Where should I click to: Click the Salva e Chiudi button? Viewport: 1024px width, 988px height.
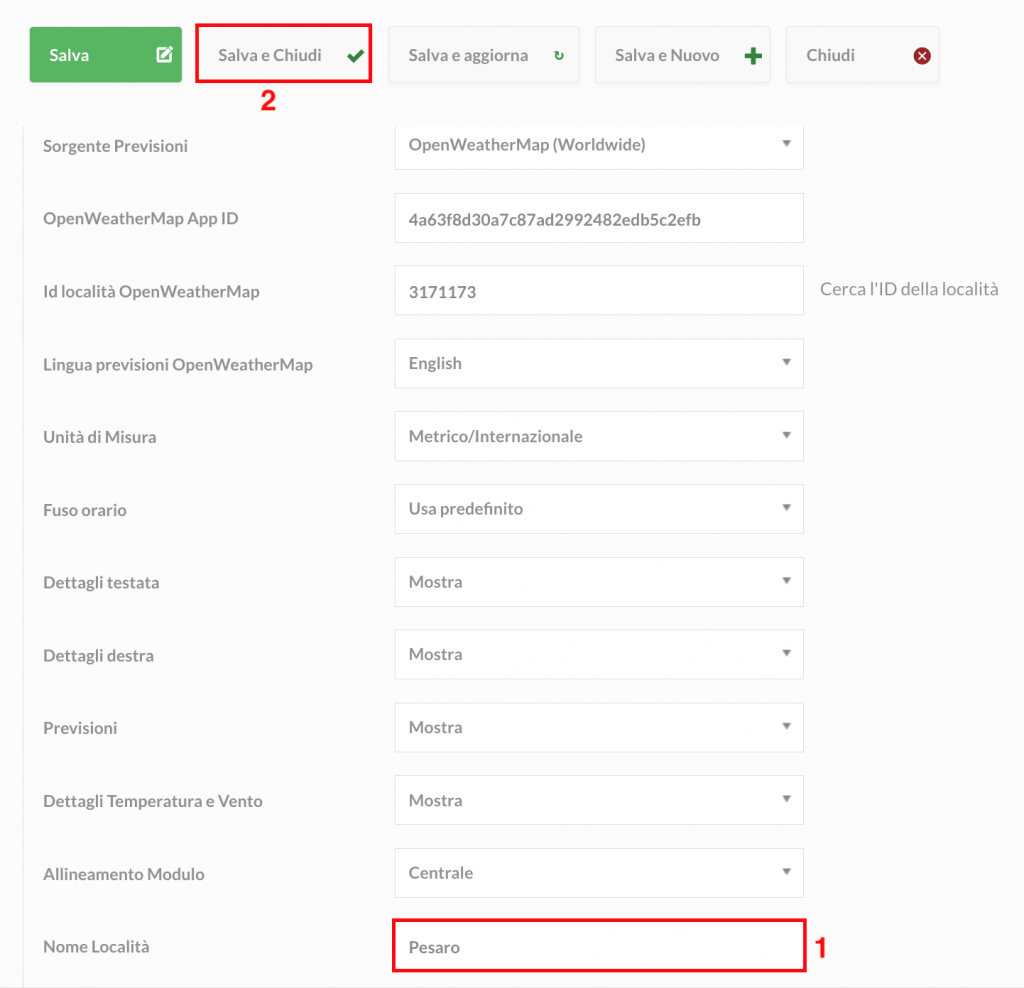(283, 55)
